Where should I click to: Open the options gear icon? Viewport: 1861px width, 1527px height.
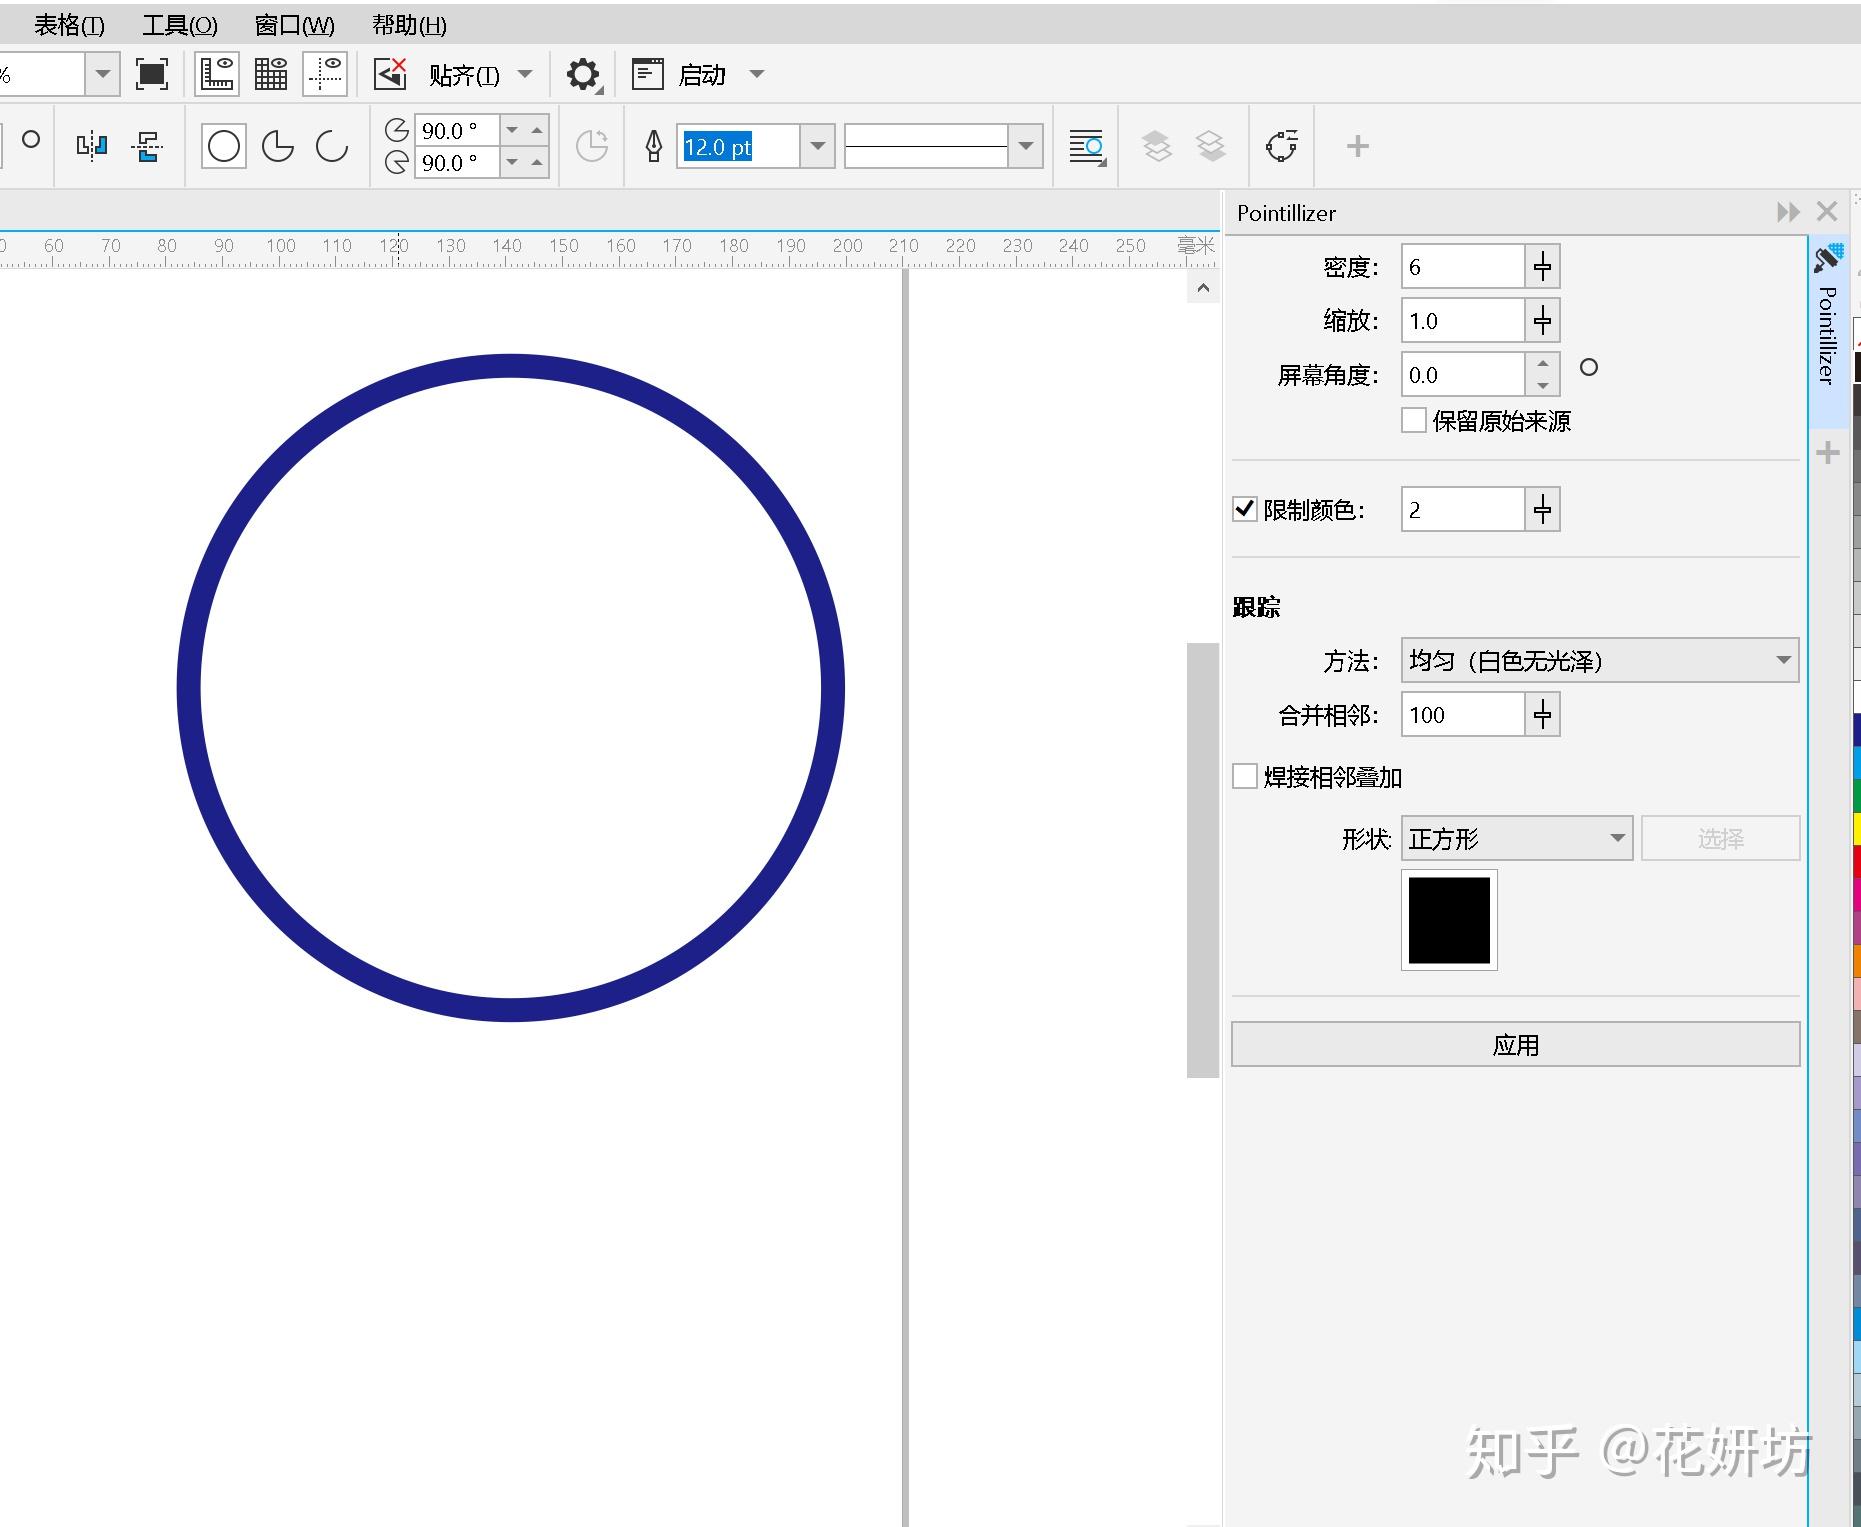pos(584,75)
